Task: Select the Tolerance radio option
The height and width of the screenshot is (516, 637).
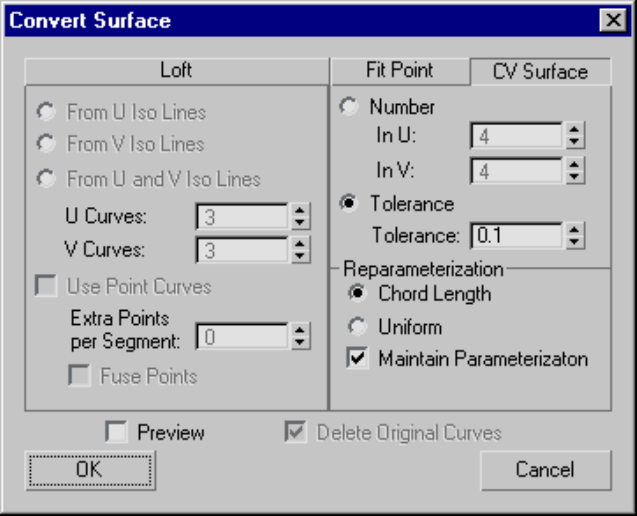Action: [349, 204]
